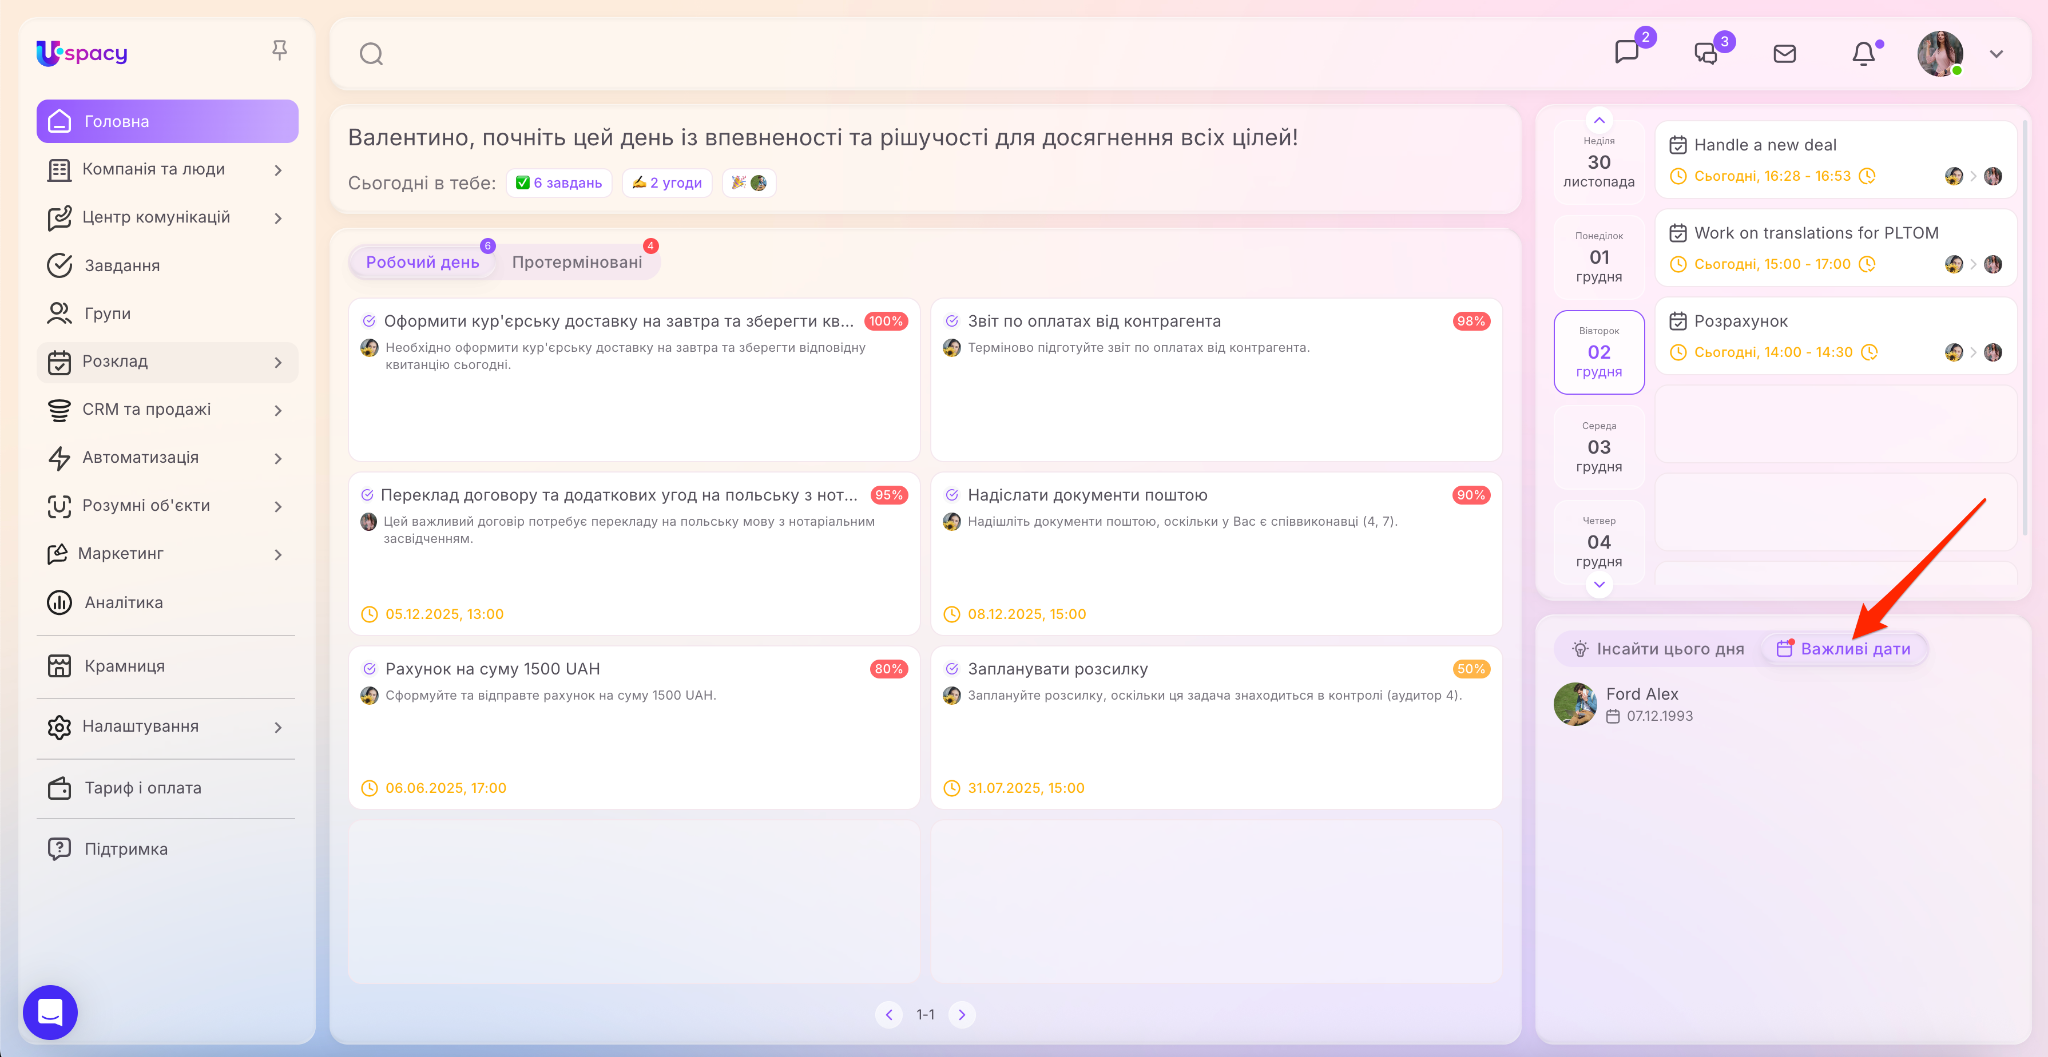
Task: Toggle completion of the 'Надіслати документи поштою' task
Action: point(952,495)
